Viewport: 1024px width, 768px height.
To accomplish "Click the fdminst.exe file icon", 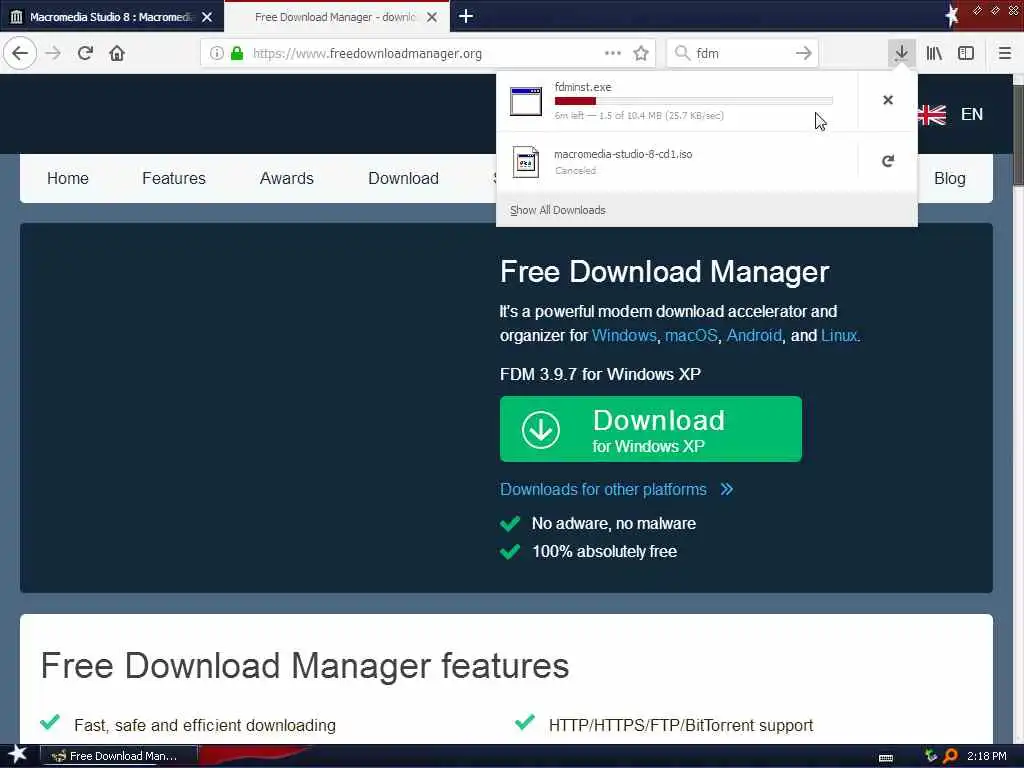I will [526, 101].
